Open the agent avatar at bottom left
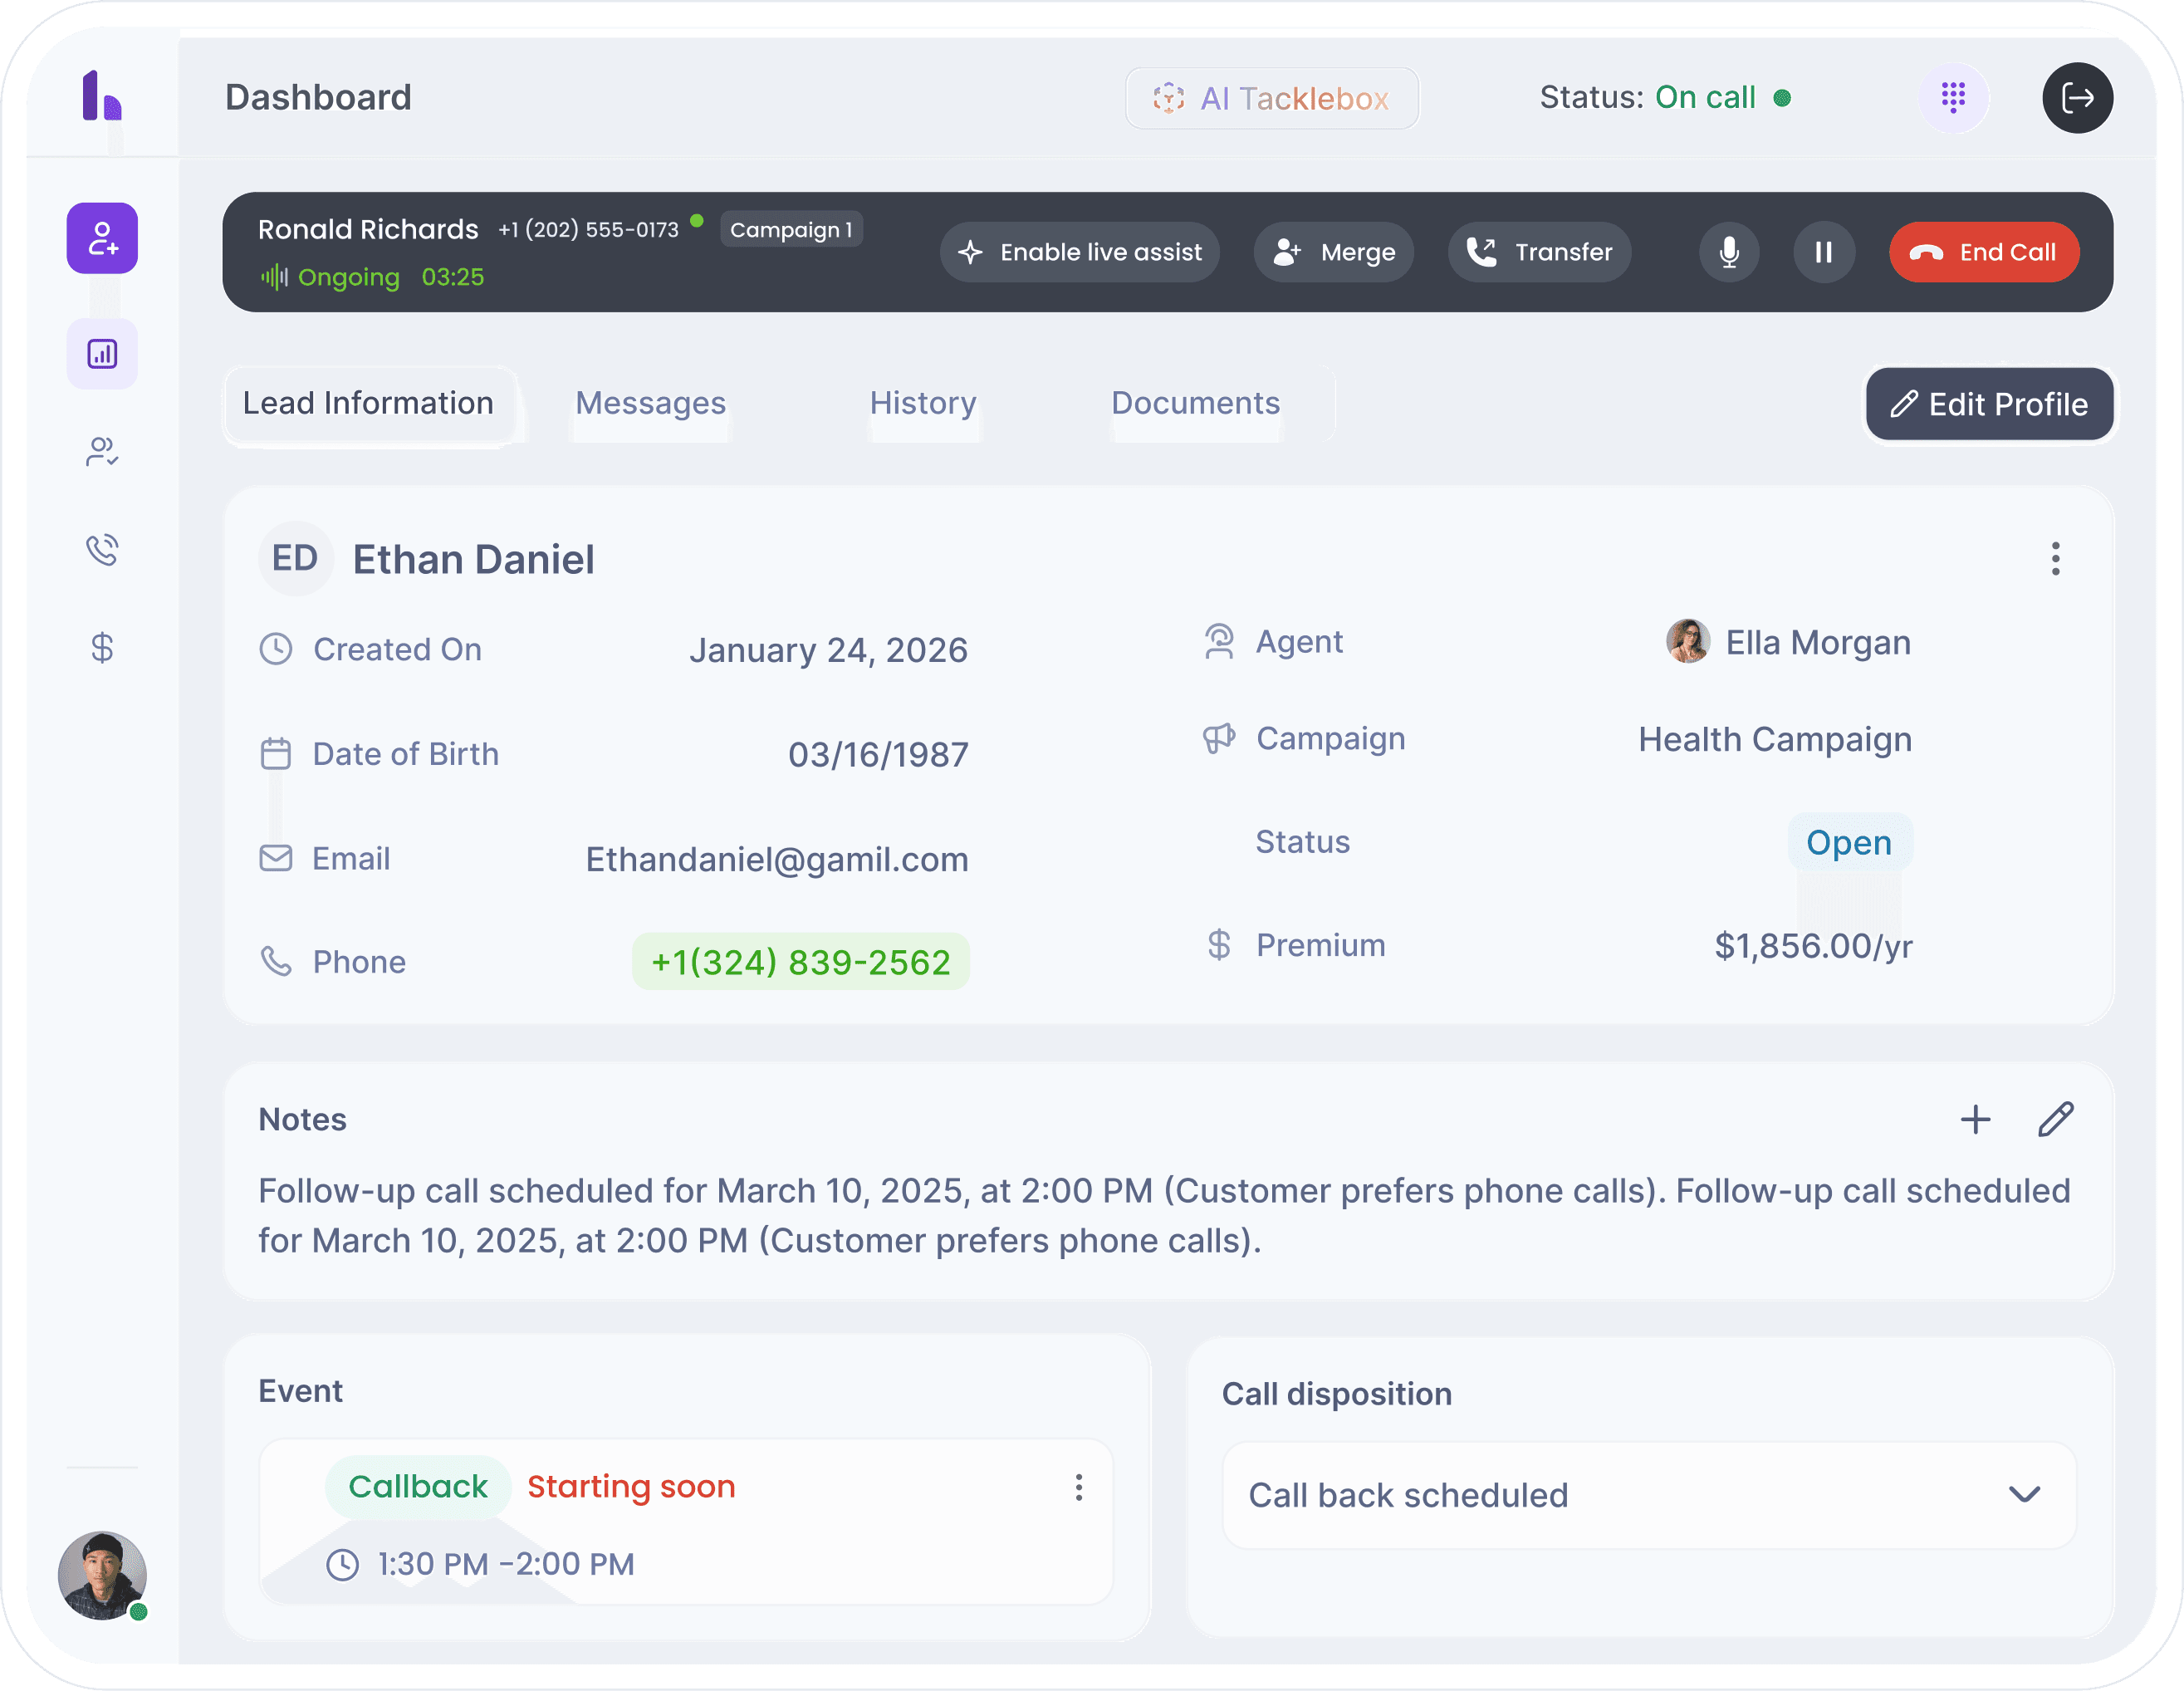This screenshot has height=1691, width=2184. 101,1576
